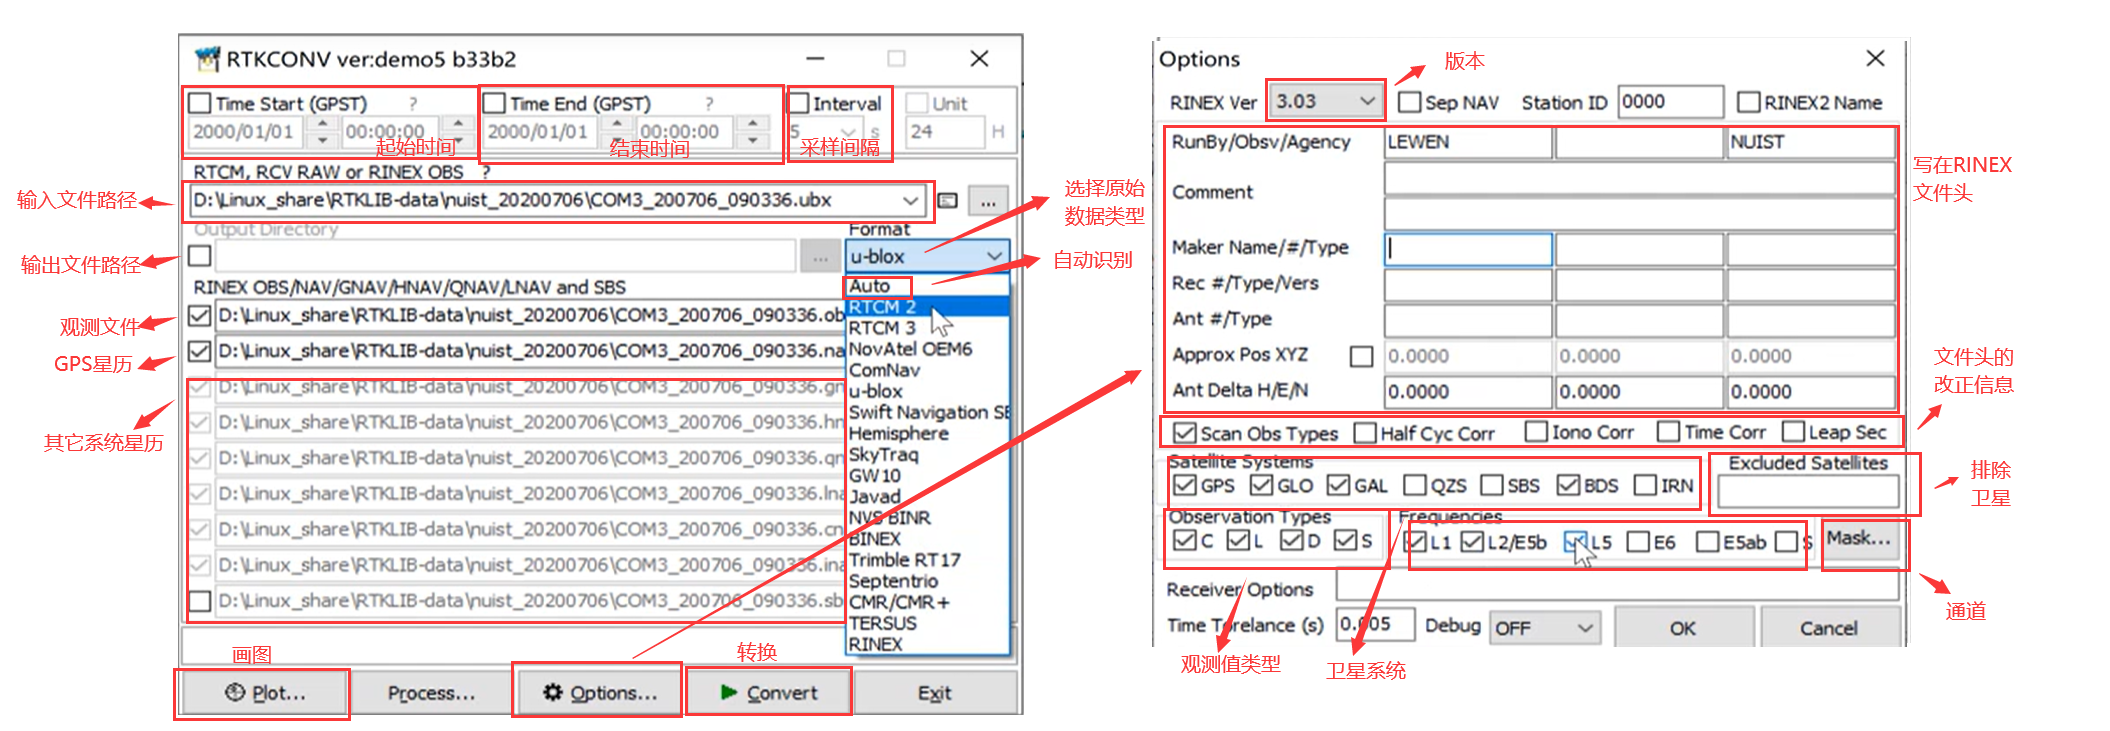Uncheck the .obs output file checkbox
This screenshot has width=2110, height=731.
[200, 316]
